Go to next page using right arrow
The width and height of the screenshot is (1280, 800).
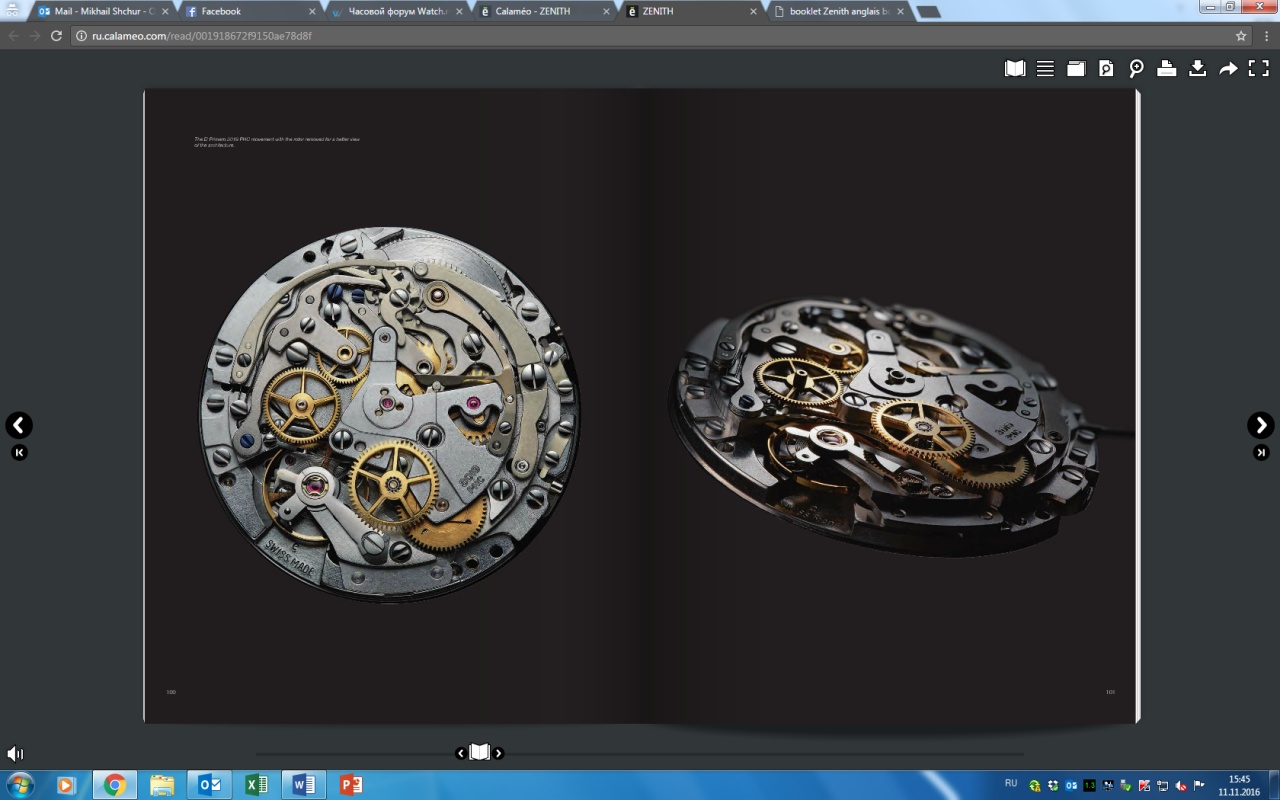pos(1260,425)
